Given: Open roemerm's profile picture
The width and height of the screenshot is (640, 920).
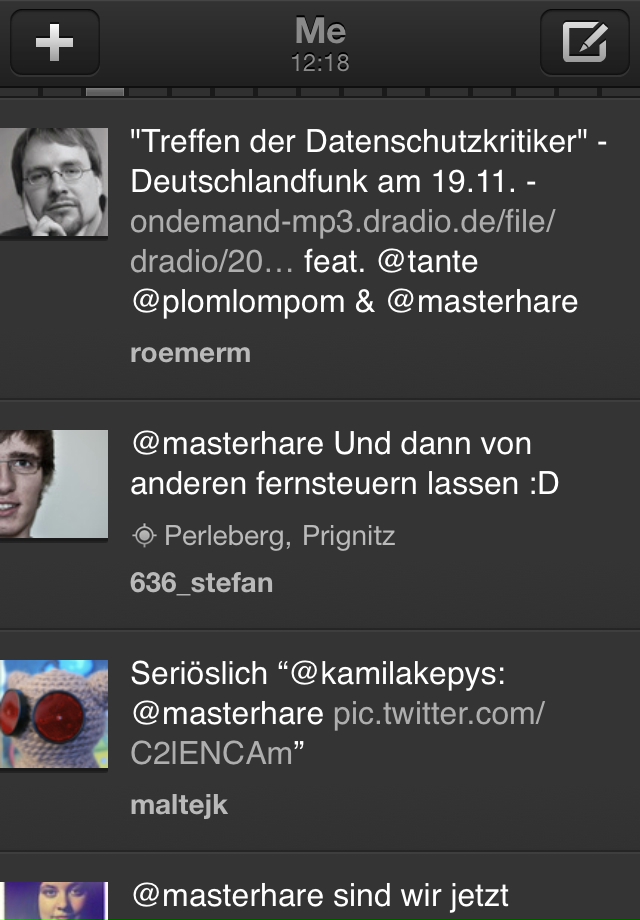Looking at the screenshot, I should pos(54,182).
